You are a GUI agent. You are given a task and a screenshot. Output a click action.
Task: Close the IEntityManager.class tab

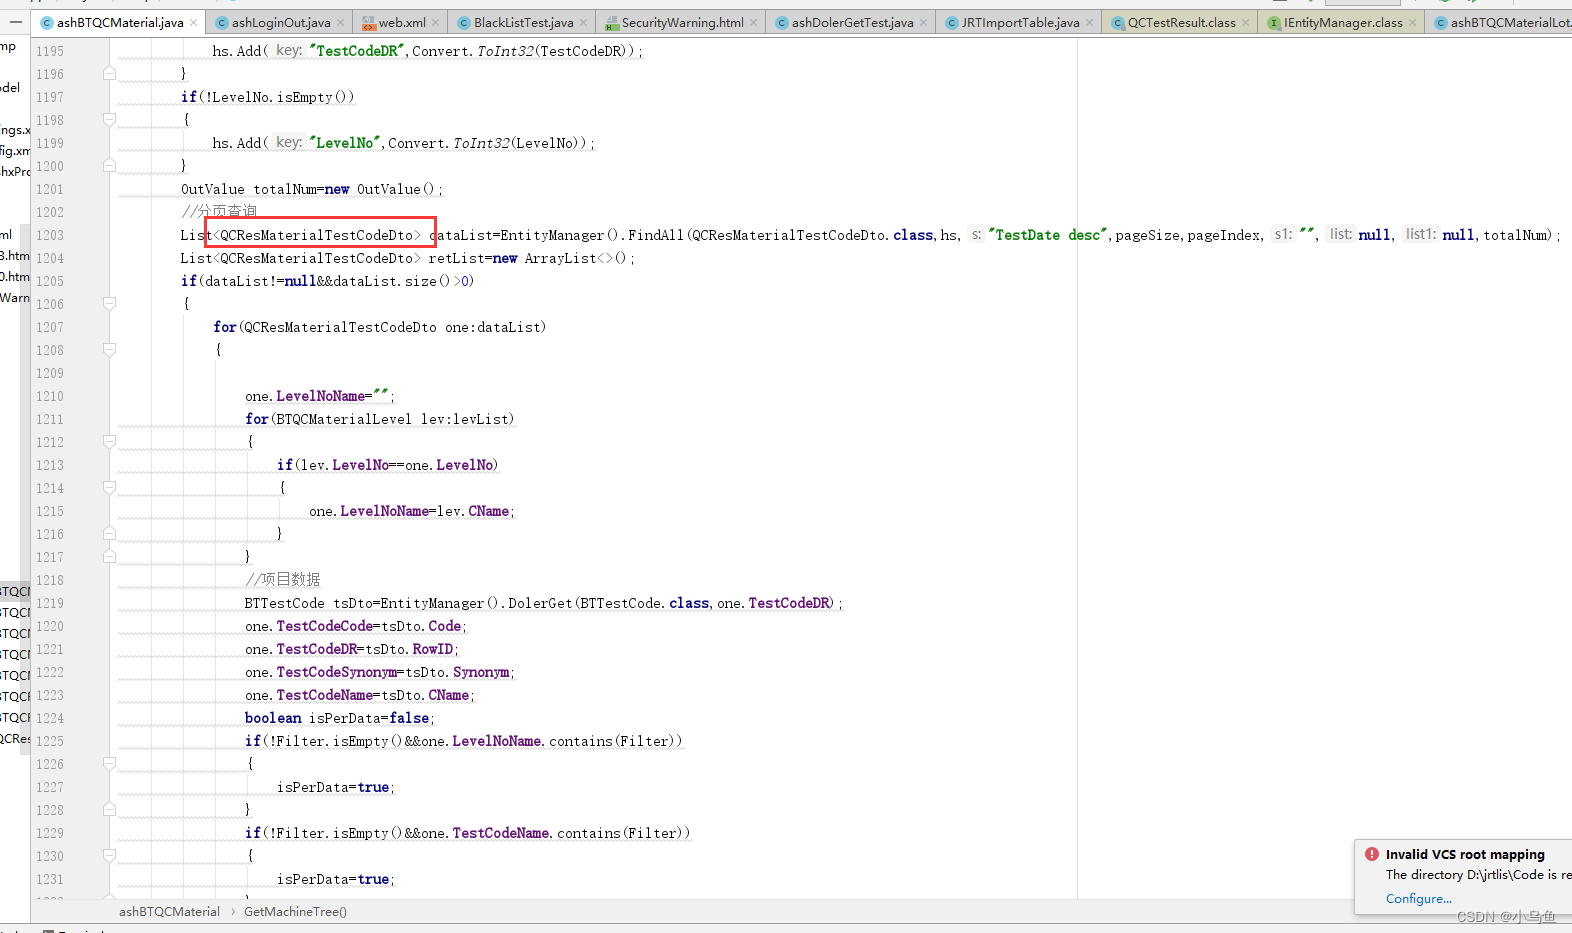tap(1413, 22)
